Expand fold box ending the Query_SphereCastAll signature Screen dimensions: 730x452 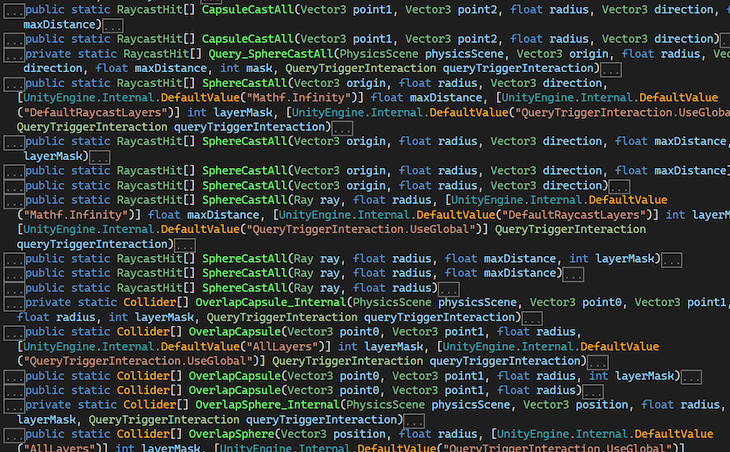[611, 69]
